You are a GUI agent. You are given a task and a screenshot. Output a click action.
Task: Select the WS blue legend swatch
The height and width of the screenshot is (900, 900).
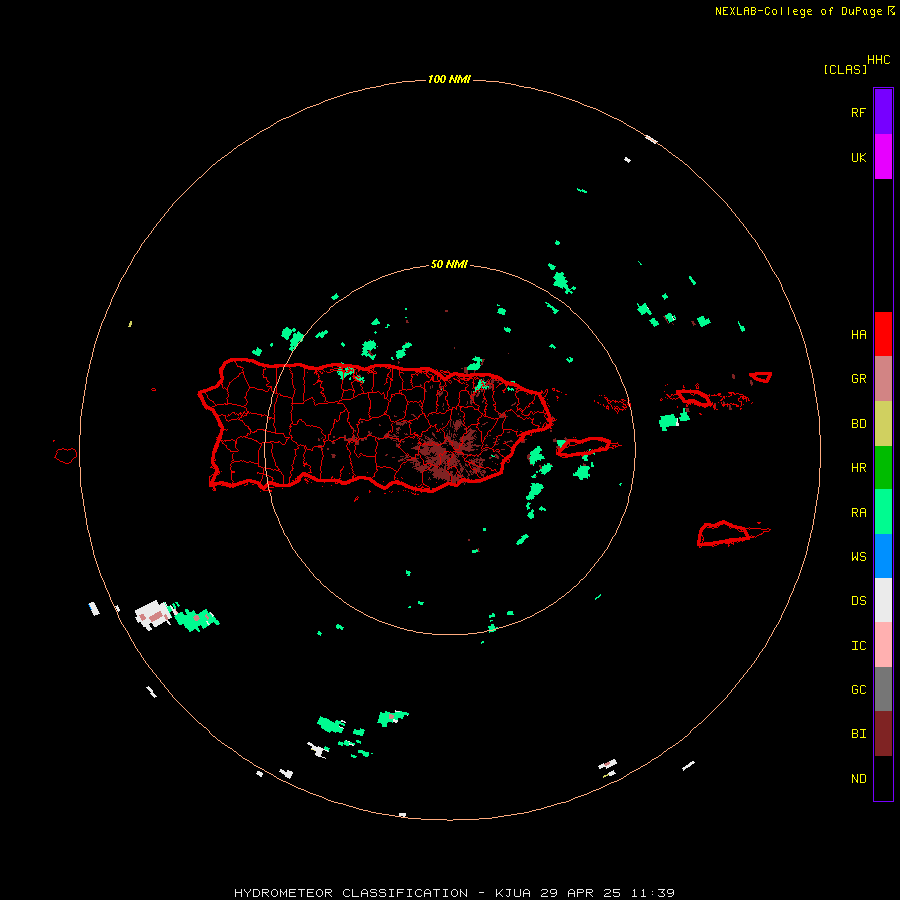tap(883, 556)
